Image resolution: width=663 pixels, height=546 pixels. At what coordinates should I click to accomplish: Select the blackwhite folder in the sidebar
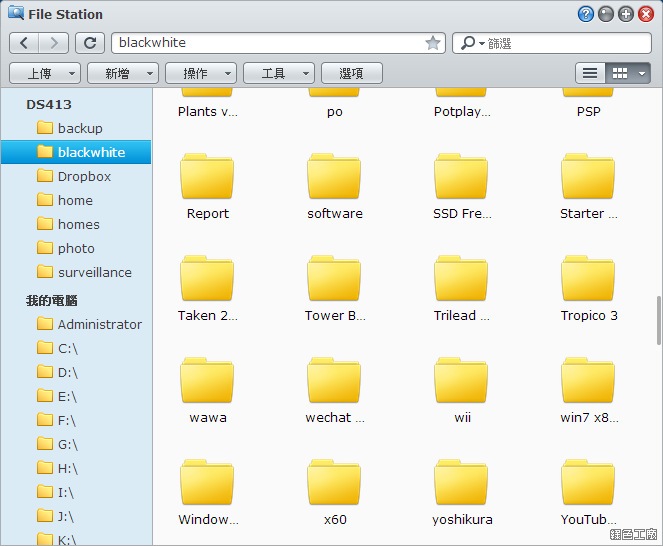tap(76, 152)
